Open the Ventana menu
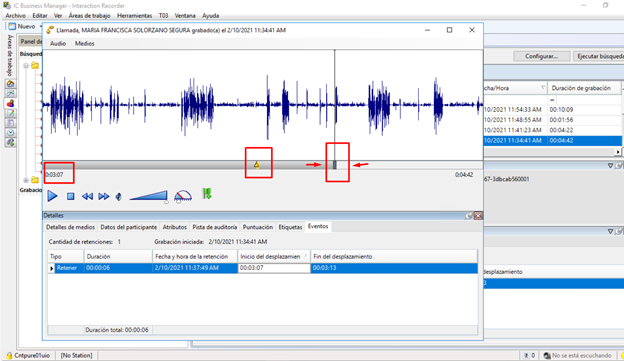 [x=185, y=16]
